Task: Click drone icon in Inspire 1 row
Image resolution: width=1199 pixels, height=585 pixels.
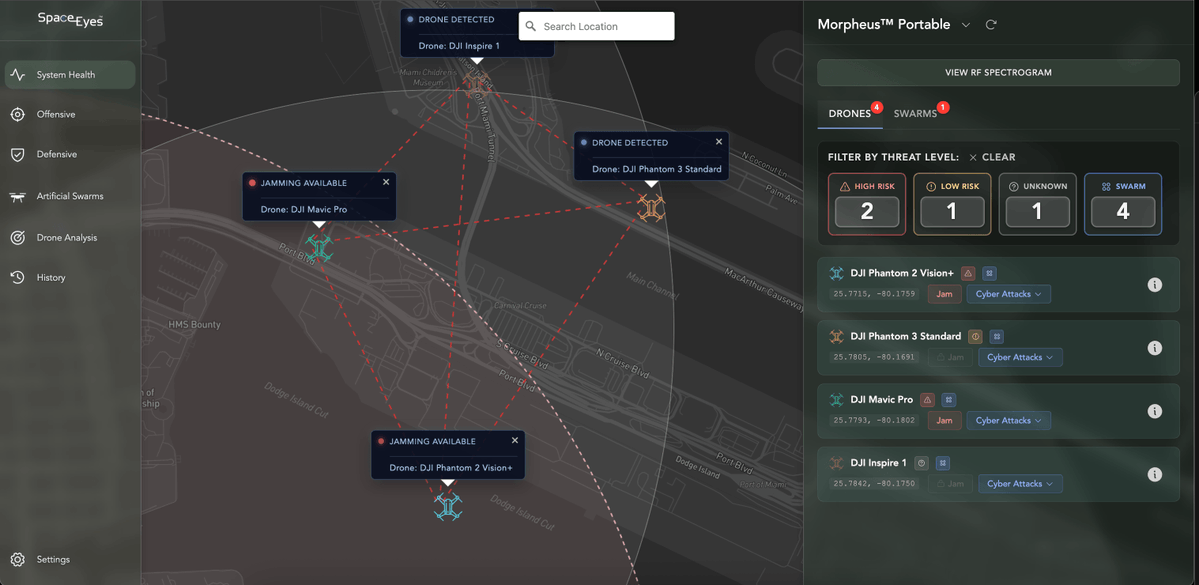Action: (x=837, y=463)
